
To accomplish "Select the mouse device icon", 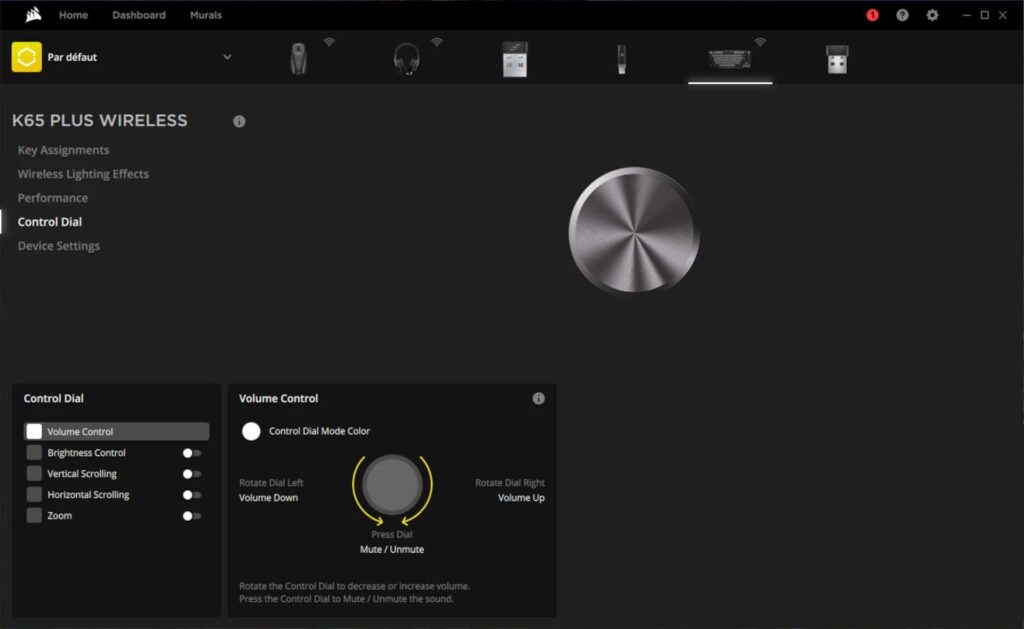I will 298,59.
